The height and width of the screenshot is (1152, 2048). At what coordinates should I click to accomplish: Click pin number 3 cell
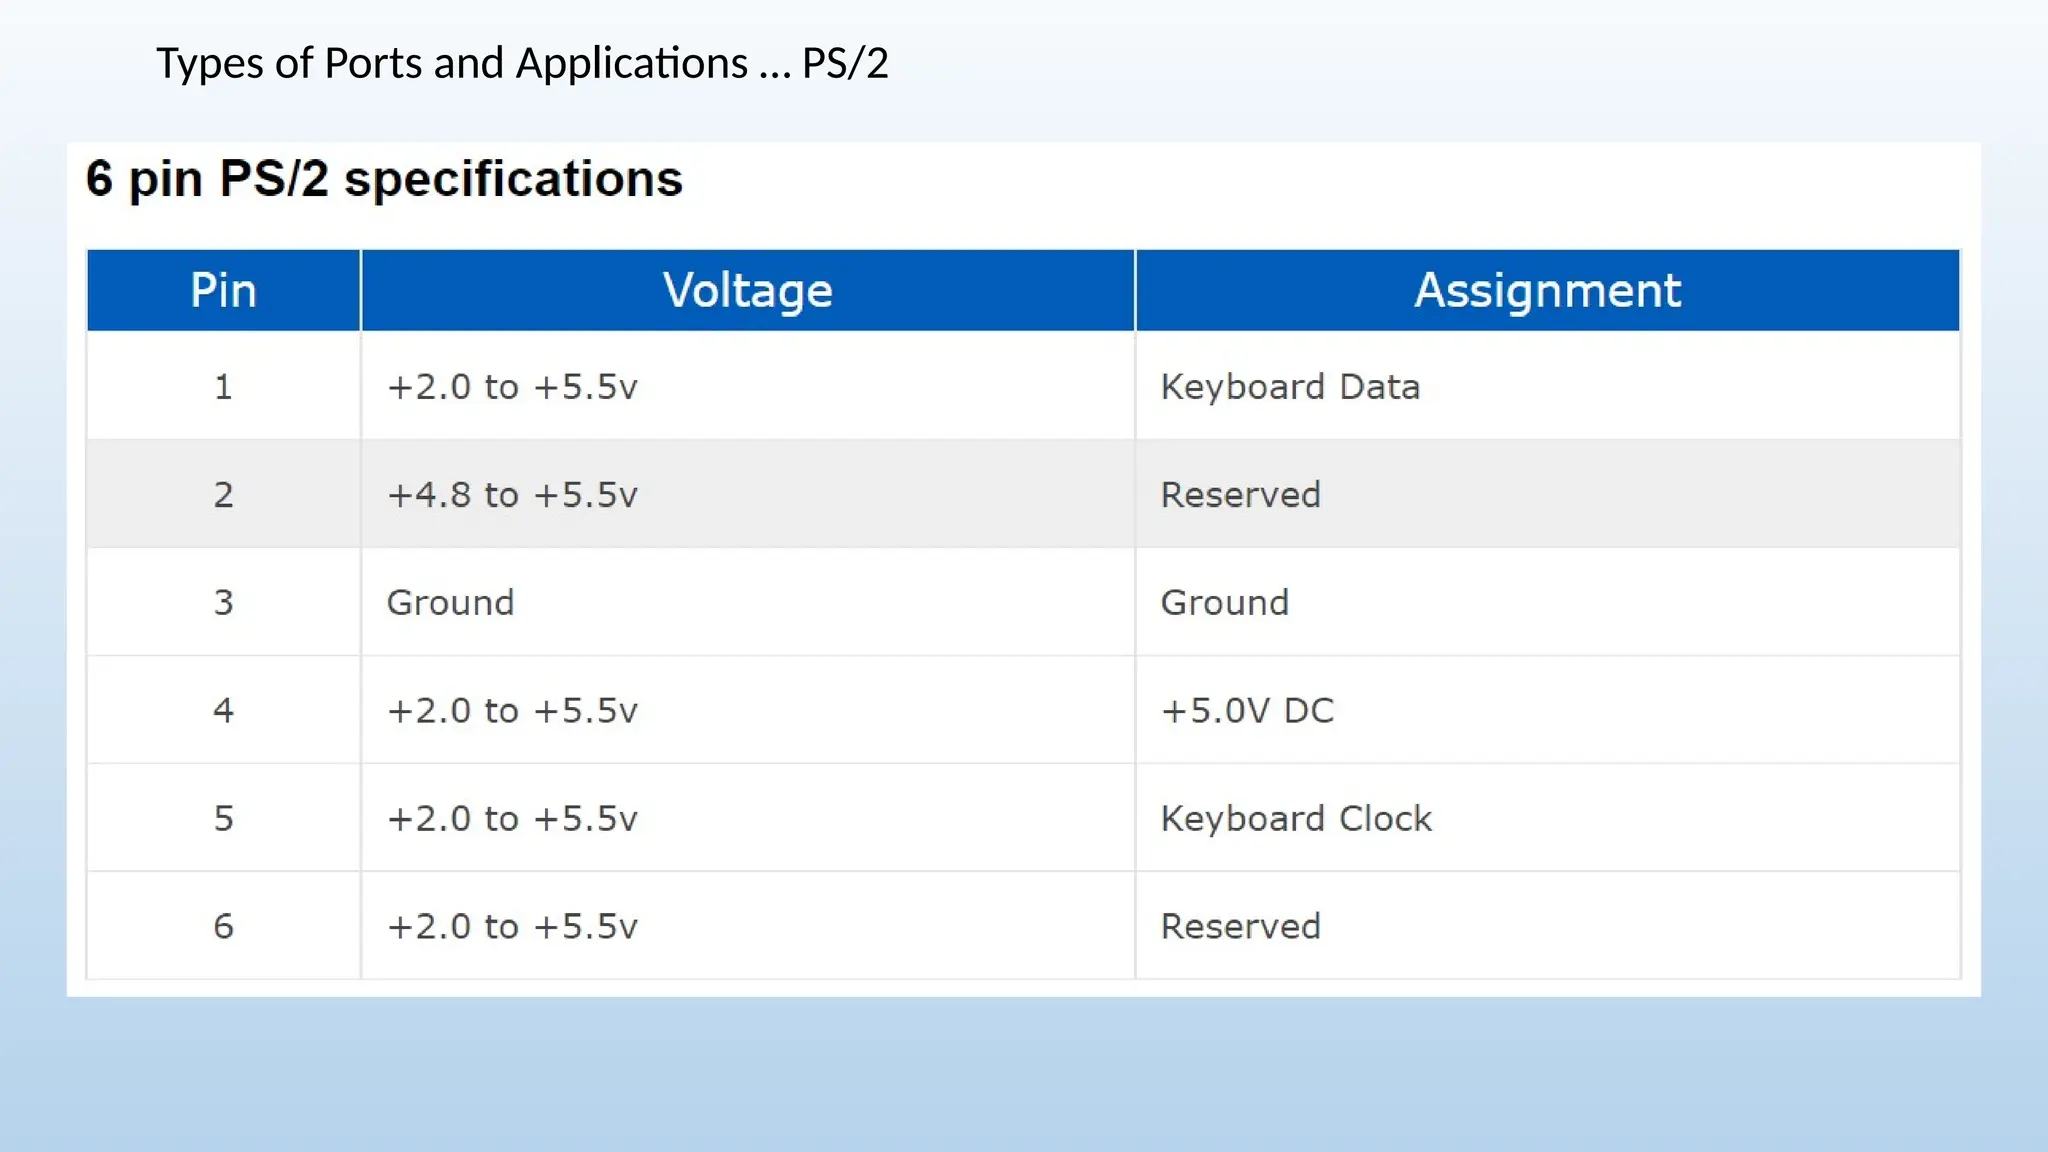223,603
